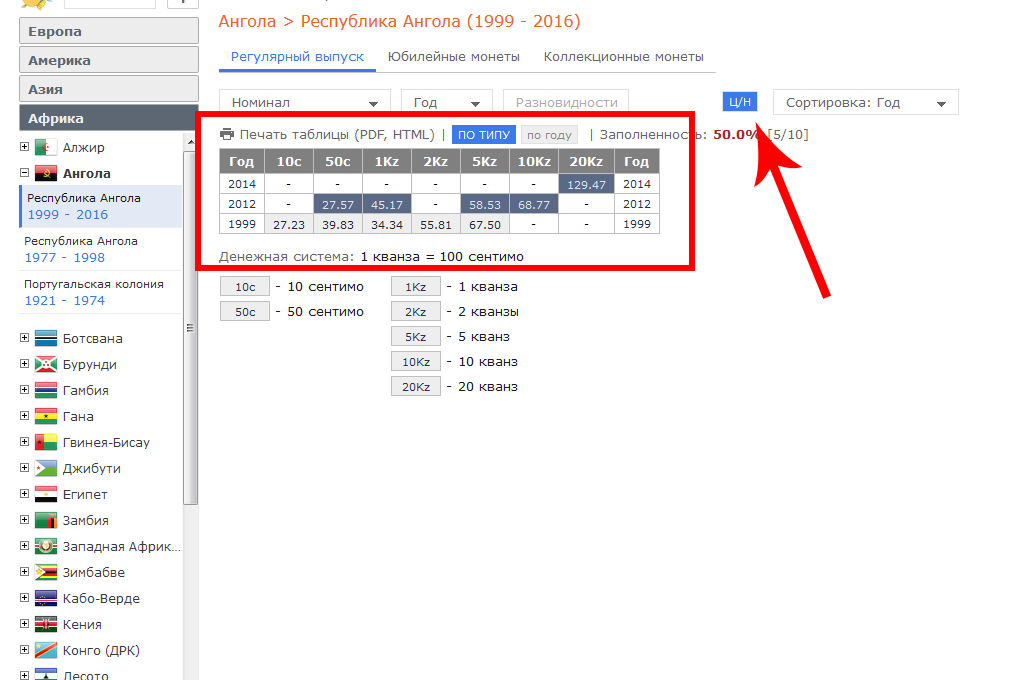Open Республика Ангола 1977 - 1998 link

pos(81,249)
